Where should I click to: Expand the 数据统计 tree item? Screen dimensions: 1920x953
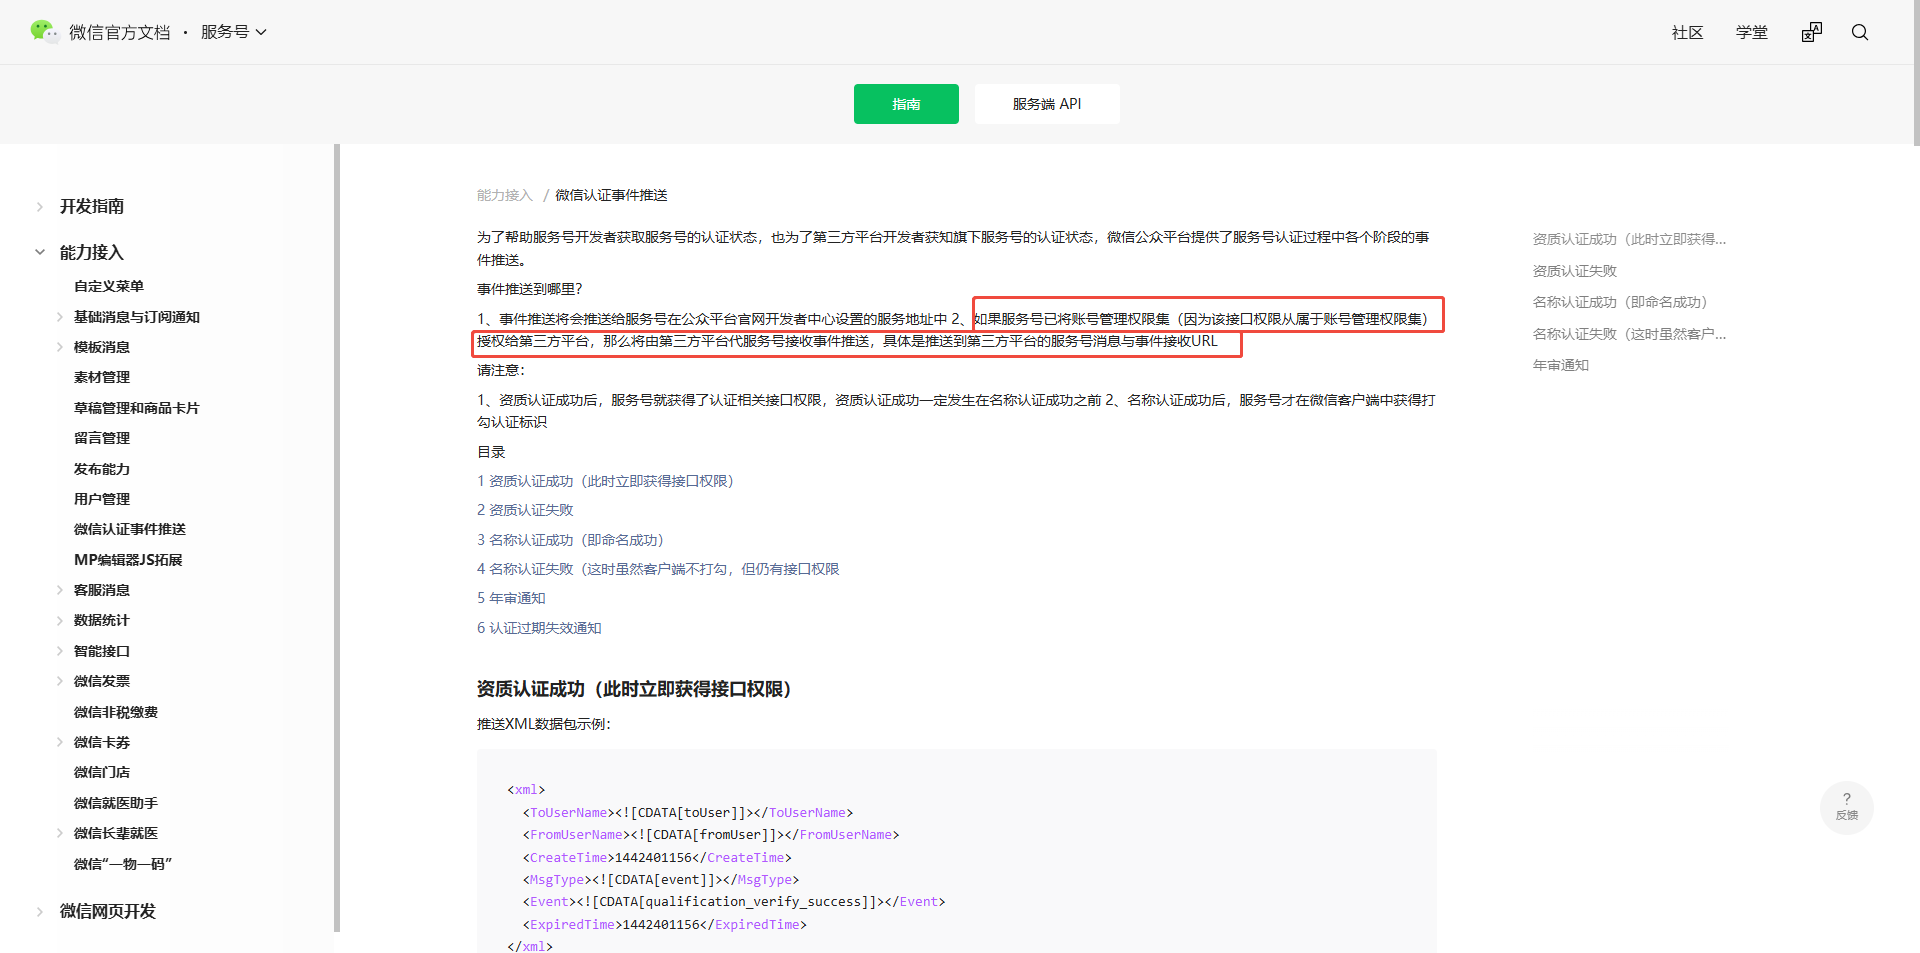point(60,620)
